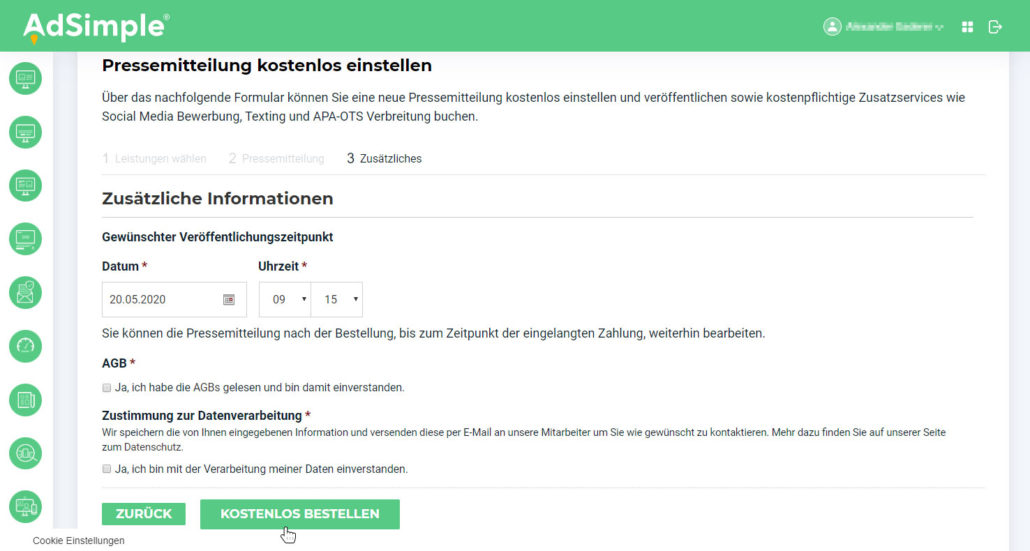Image resolution: width=1030 pixels, height=551 pixels.
Task: Open the calendar picker icon in Datum field
Action: tap(228, 299)
